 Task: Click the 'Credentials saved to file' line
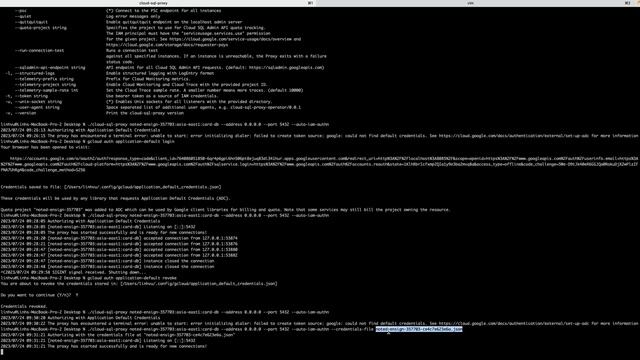click(x=111, y=187)
